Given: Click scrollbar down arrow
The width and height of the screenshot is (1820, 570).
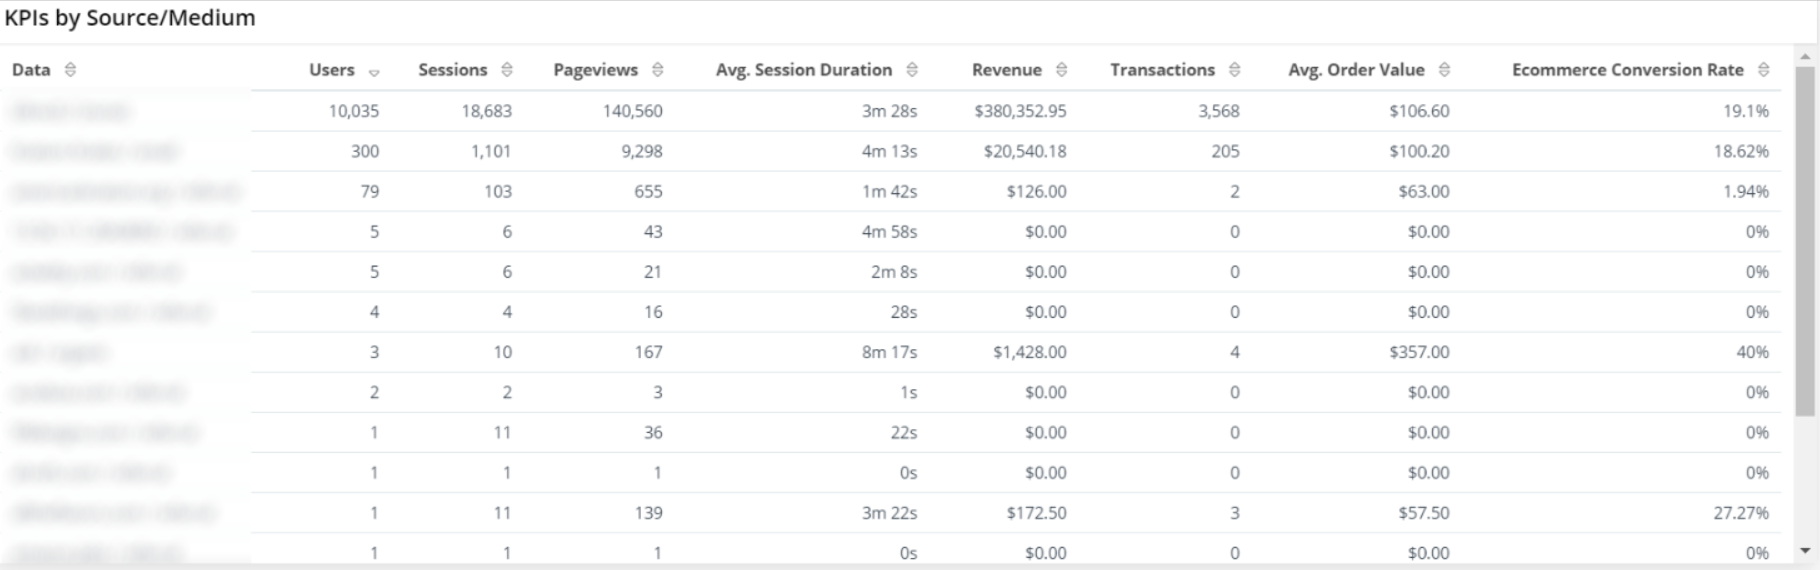Looking at the screenshot, I should point(1805,551).
